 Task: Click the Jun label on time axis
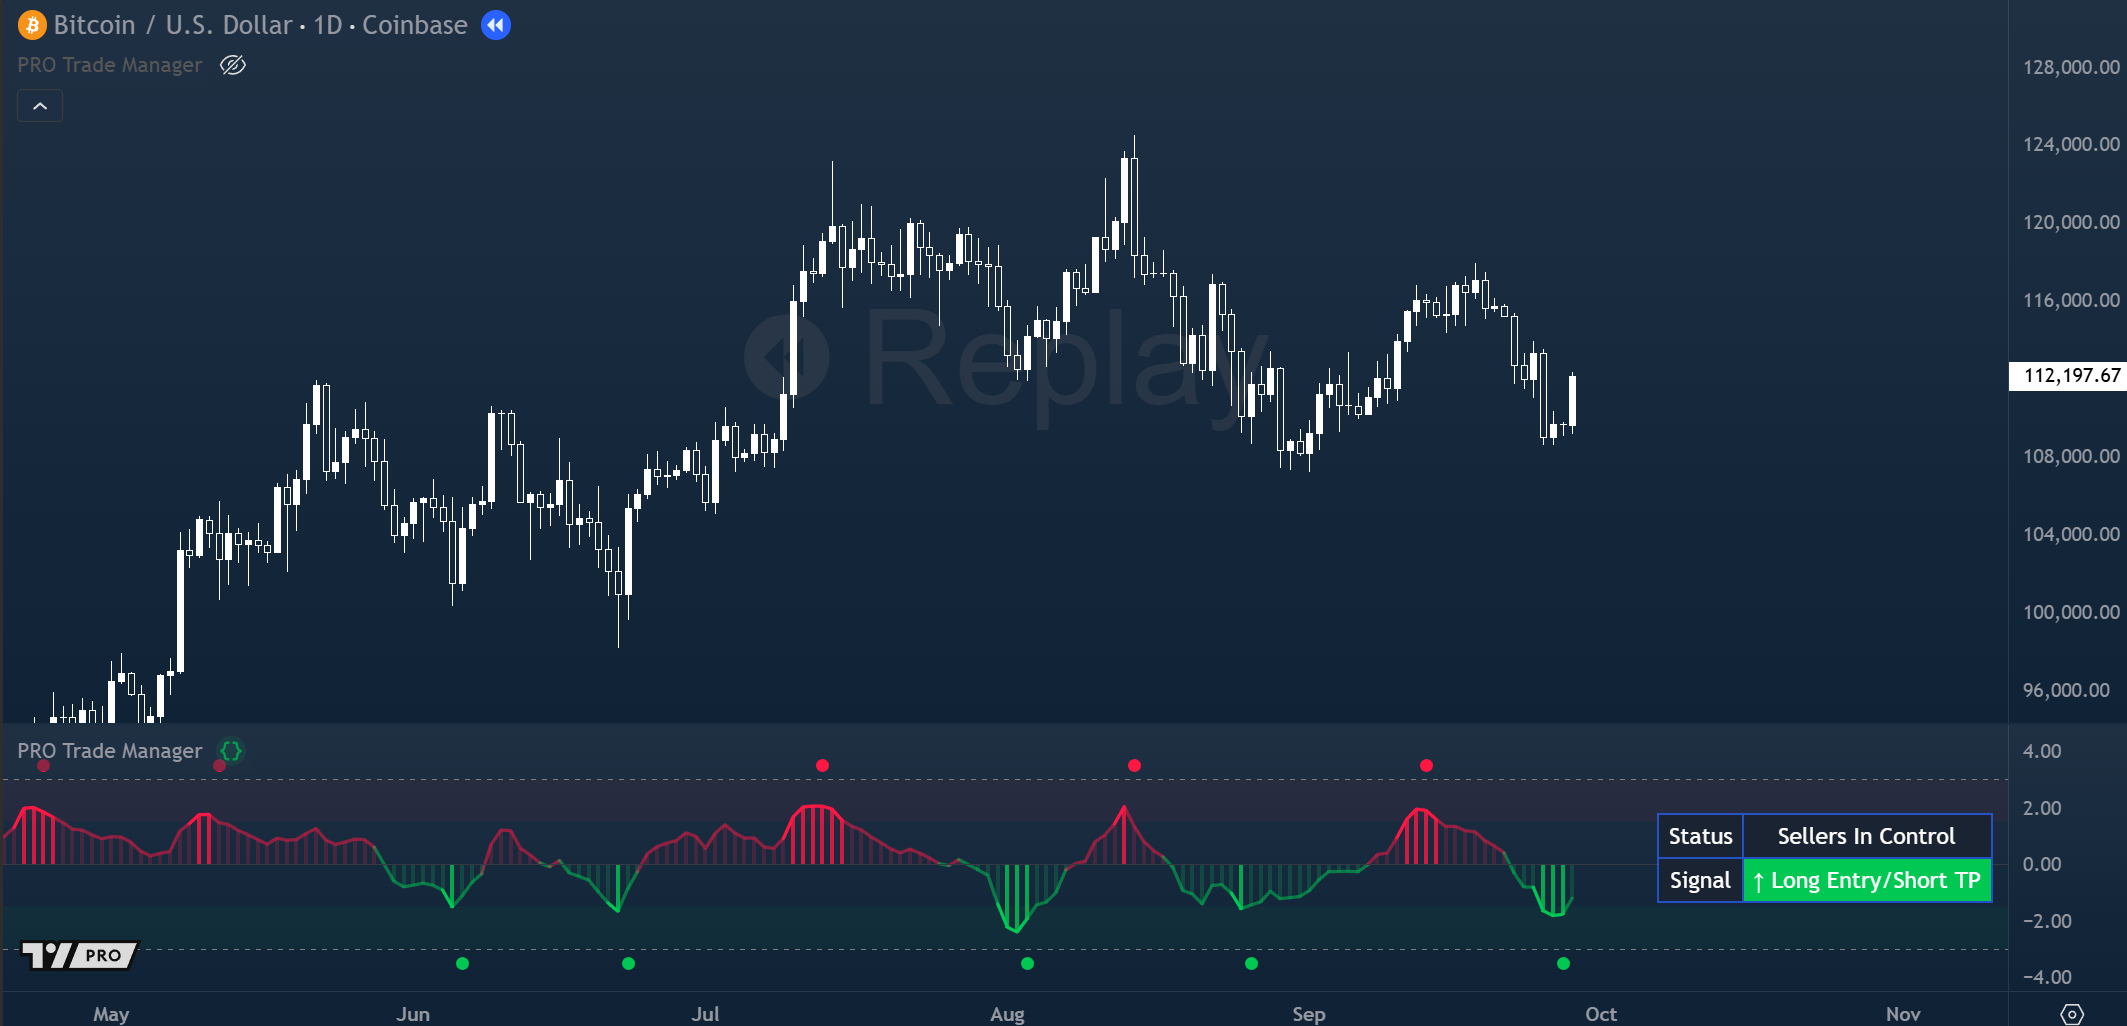pos(413,1014)
